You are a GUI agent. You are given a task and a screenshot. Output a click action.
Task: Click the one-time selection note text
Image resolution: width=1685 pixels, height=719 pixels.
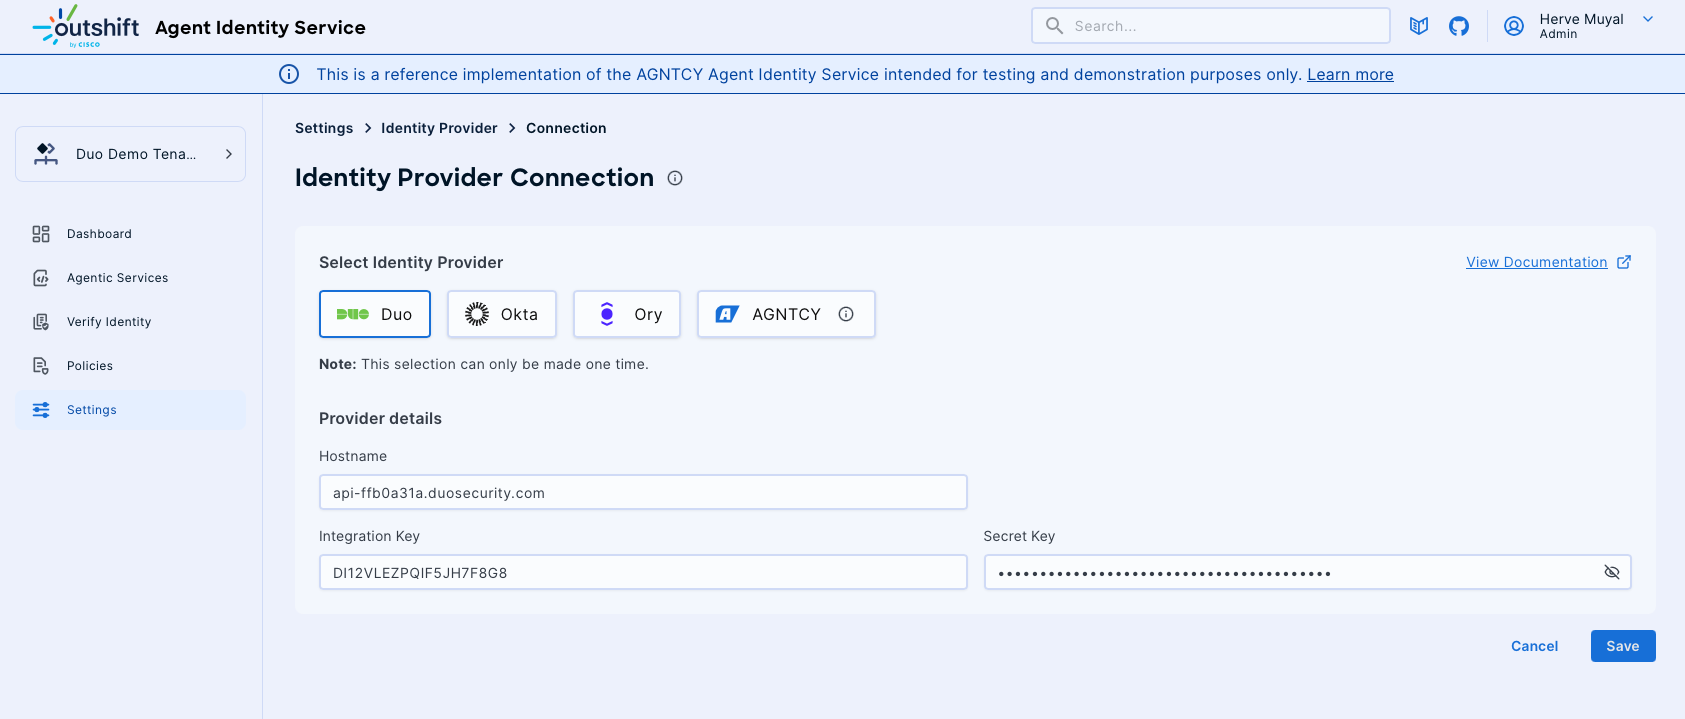click(x=484, y=364)
